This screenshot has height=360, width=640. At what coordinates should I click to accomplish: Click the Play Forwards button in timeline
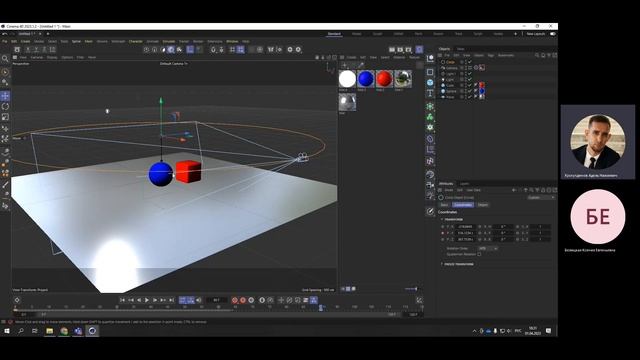(x=147, y=300)
